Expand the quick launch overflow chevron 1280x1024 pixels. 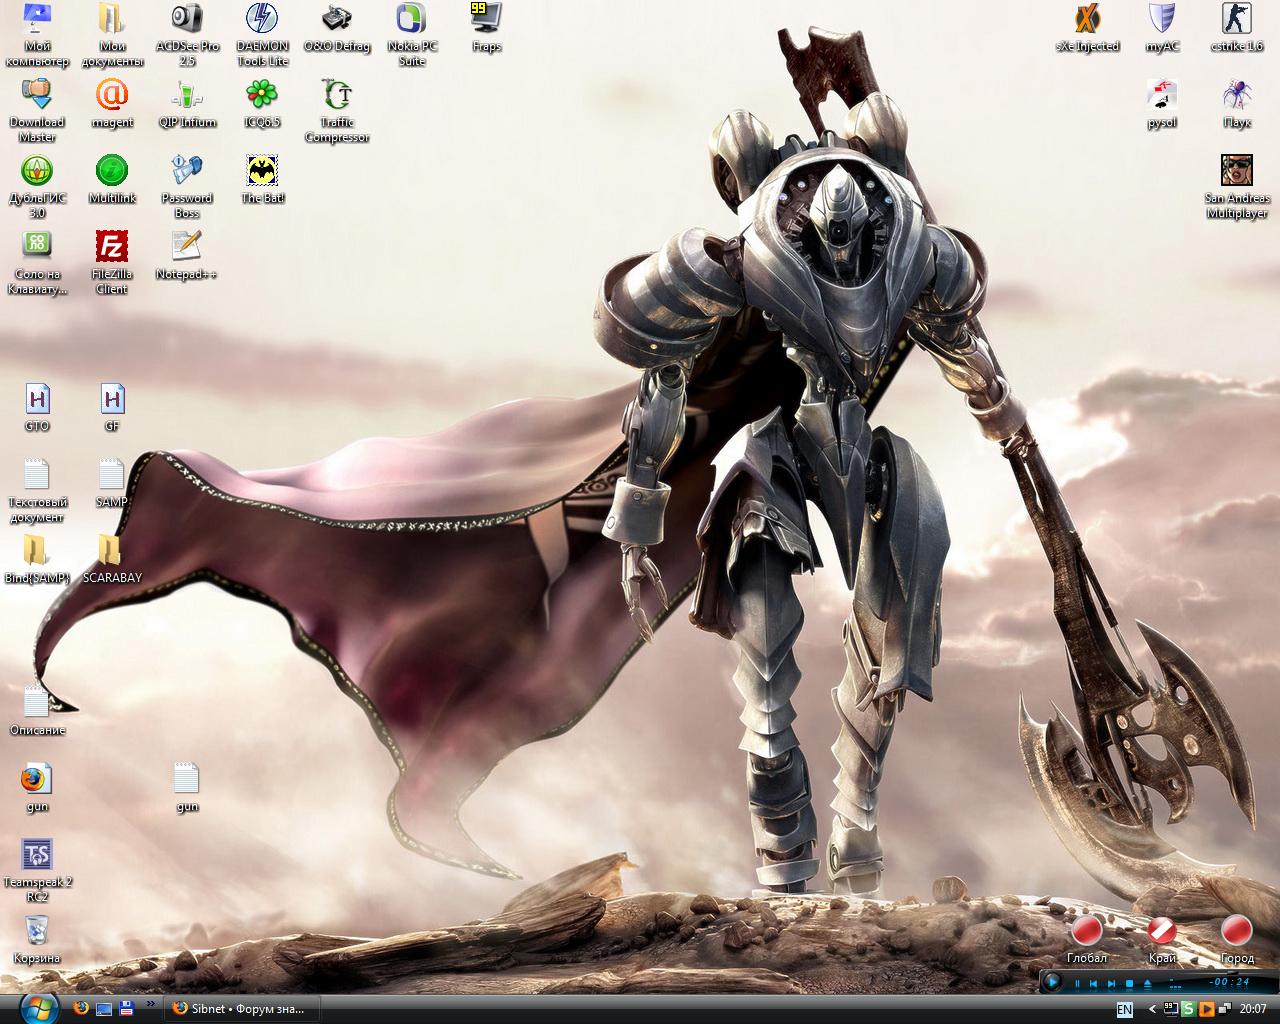pyautogui.click(x=151, y=1003)
